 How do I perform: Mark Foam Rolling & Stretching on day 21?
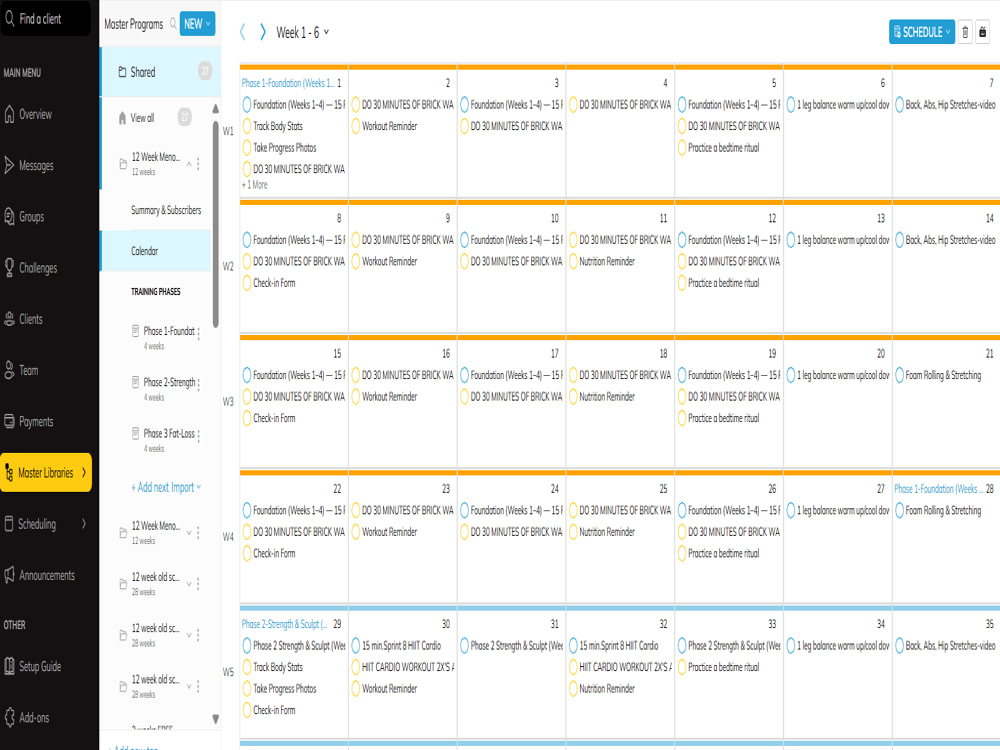click(899, 375)
